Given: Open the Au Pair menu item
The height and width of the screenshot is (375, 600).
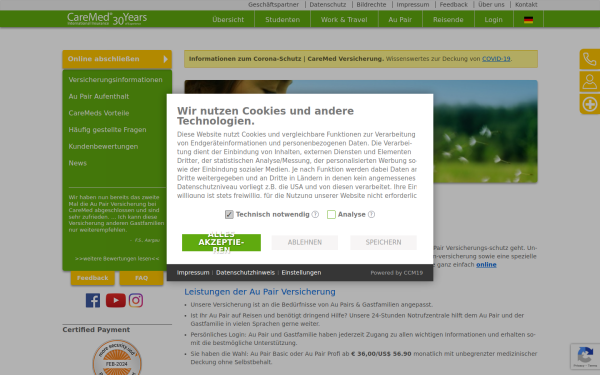Looking at the screenshot, I should [400, 20].
